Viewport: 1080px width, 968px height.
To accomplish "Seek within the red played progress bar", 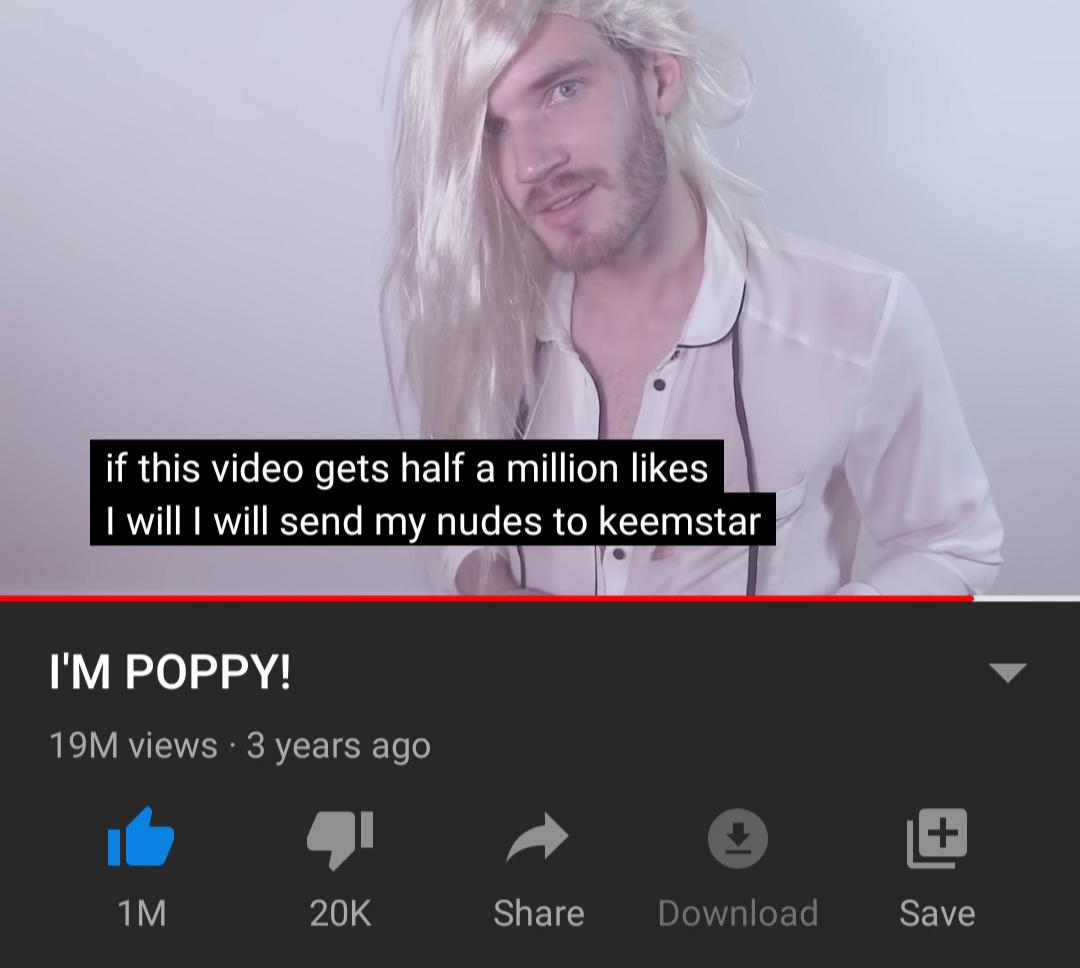I will (x=486, y=599).
